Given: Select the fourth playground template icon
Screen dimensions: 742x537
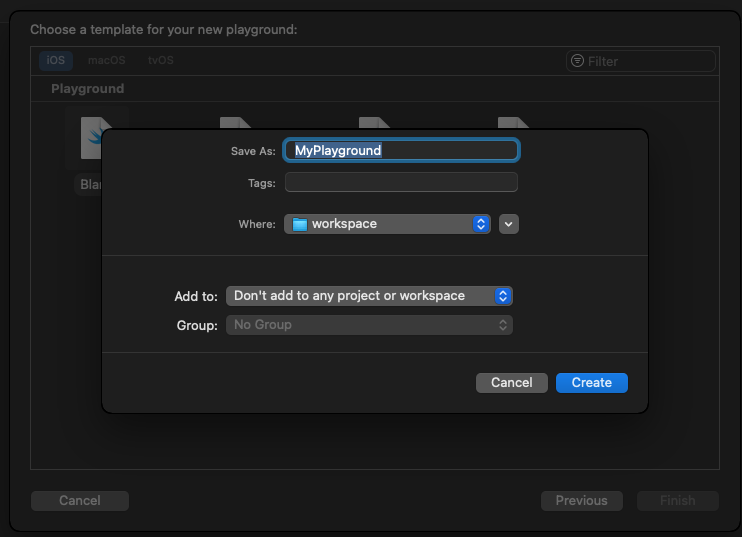Looking at the screenshot, I should 512,122.
